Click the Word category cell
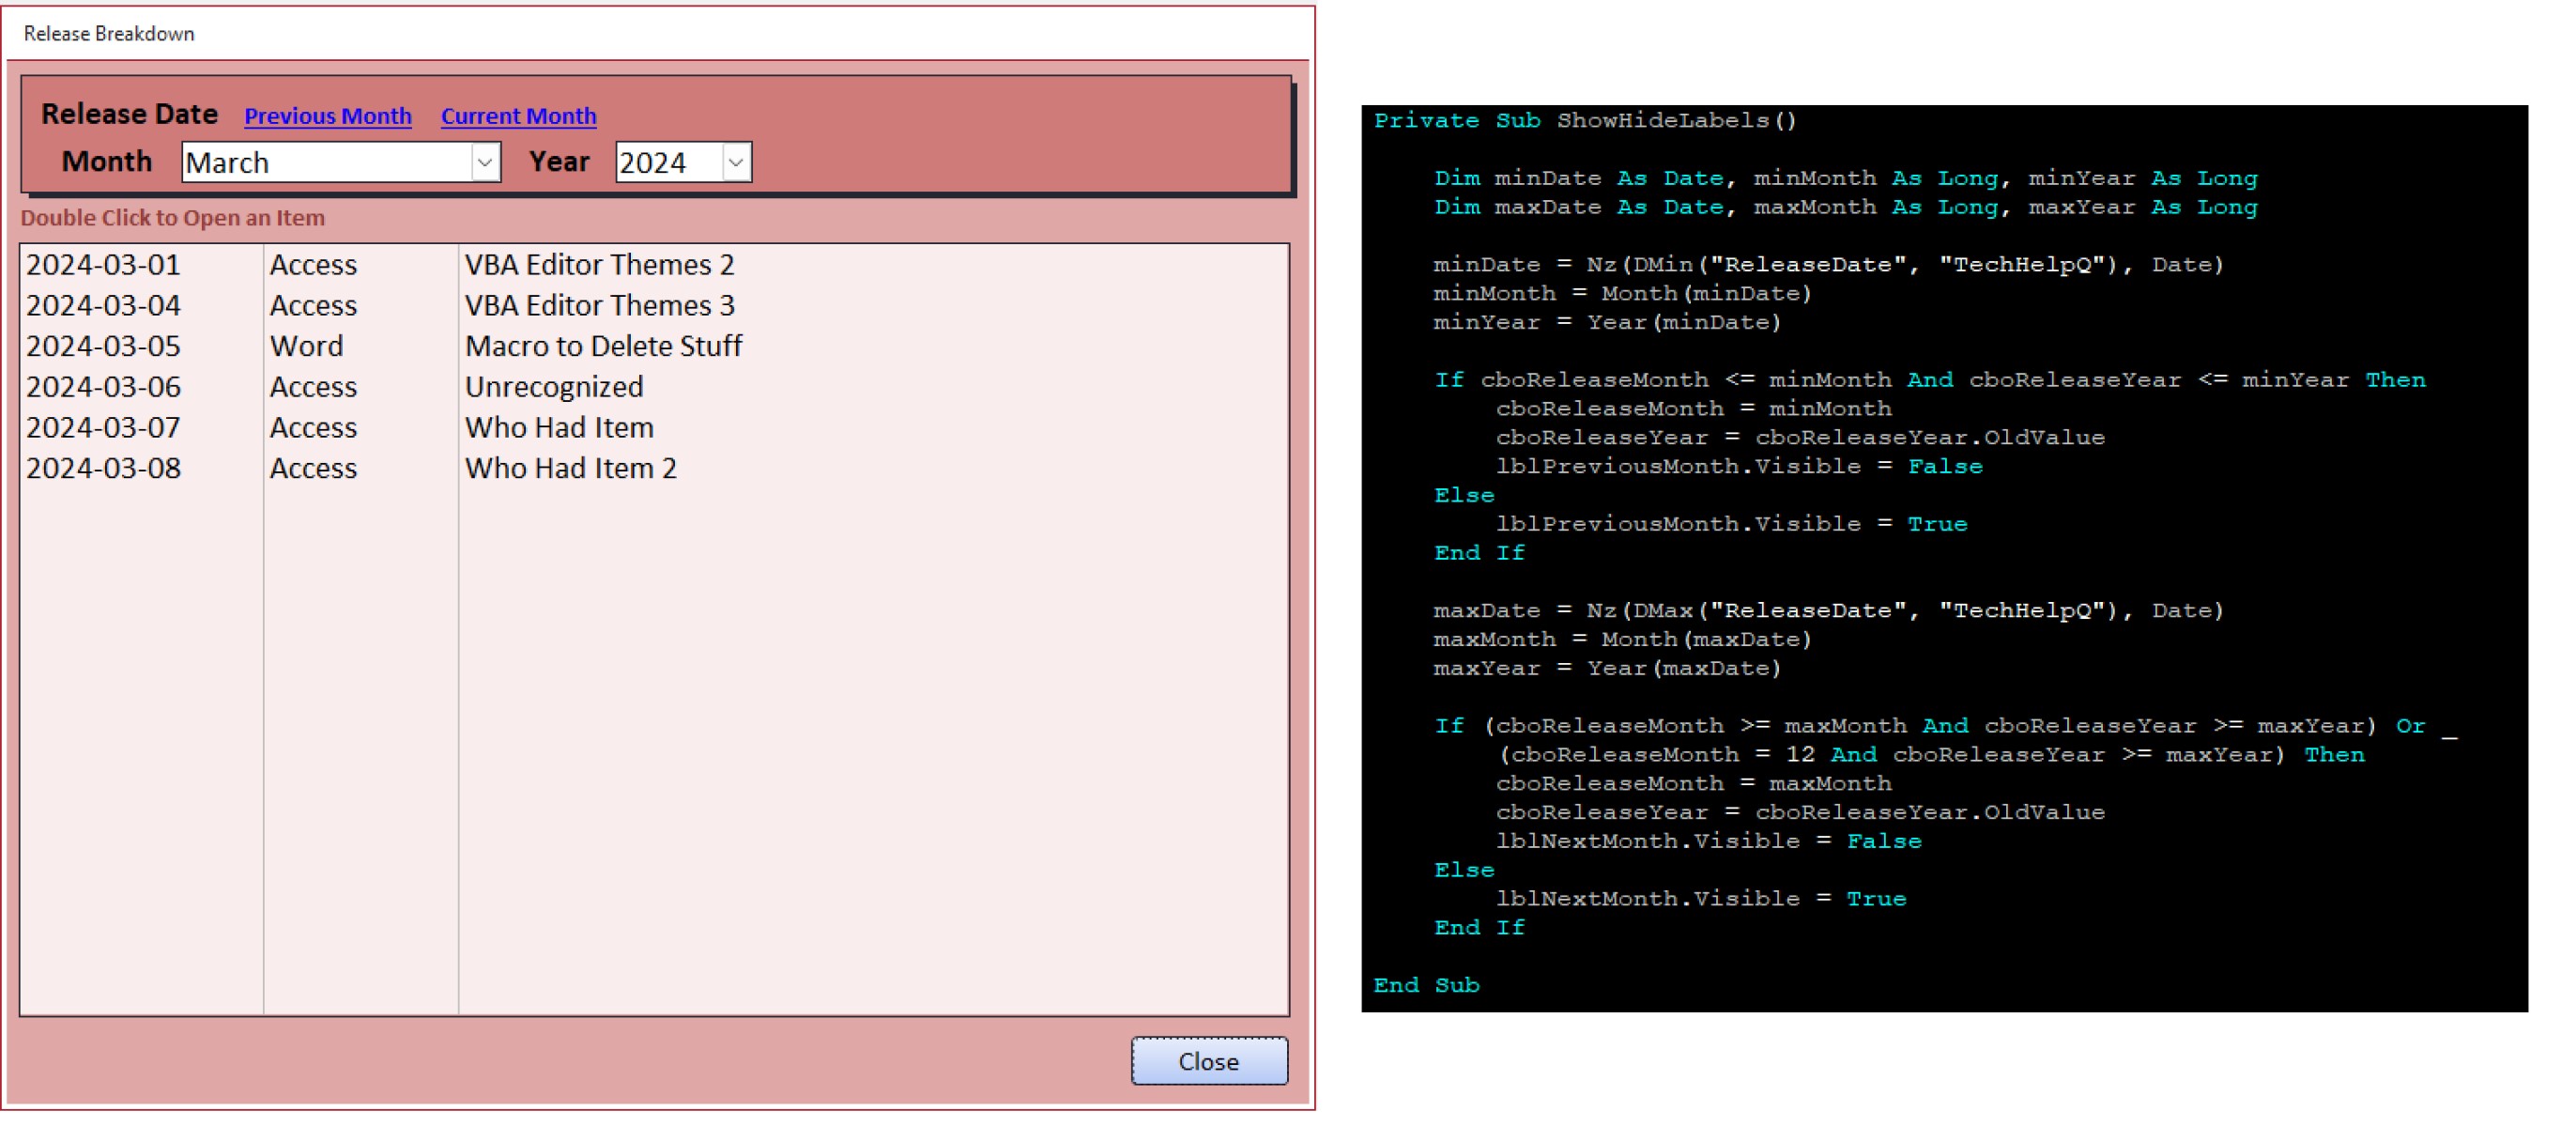The height and width of the screenshot is (1126, 2576). tap(306, 346)
